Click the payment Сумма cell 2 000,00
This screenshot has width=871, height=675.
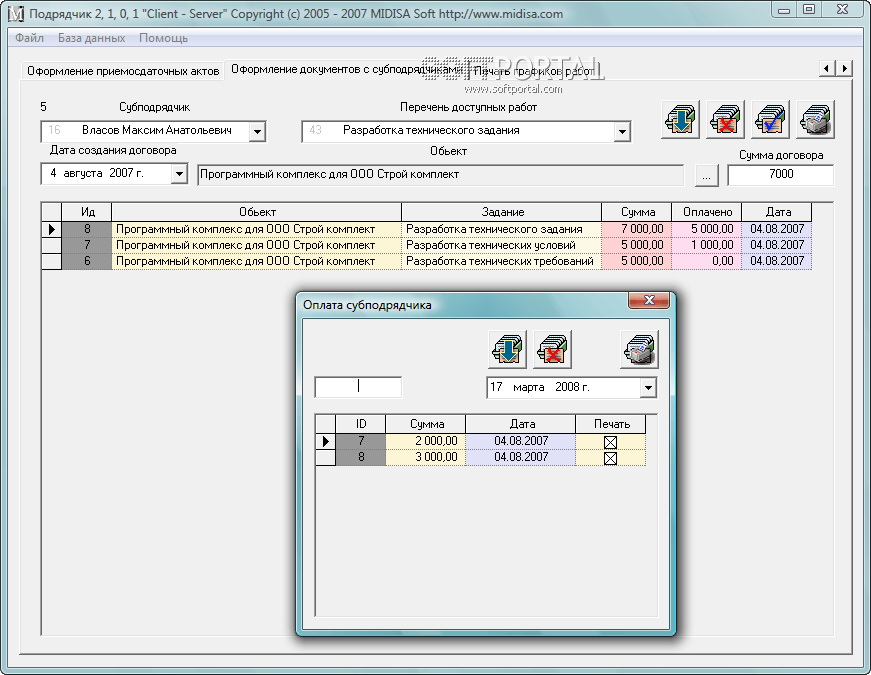426,441
